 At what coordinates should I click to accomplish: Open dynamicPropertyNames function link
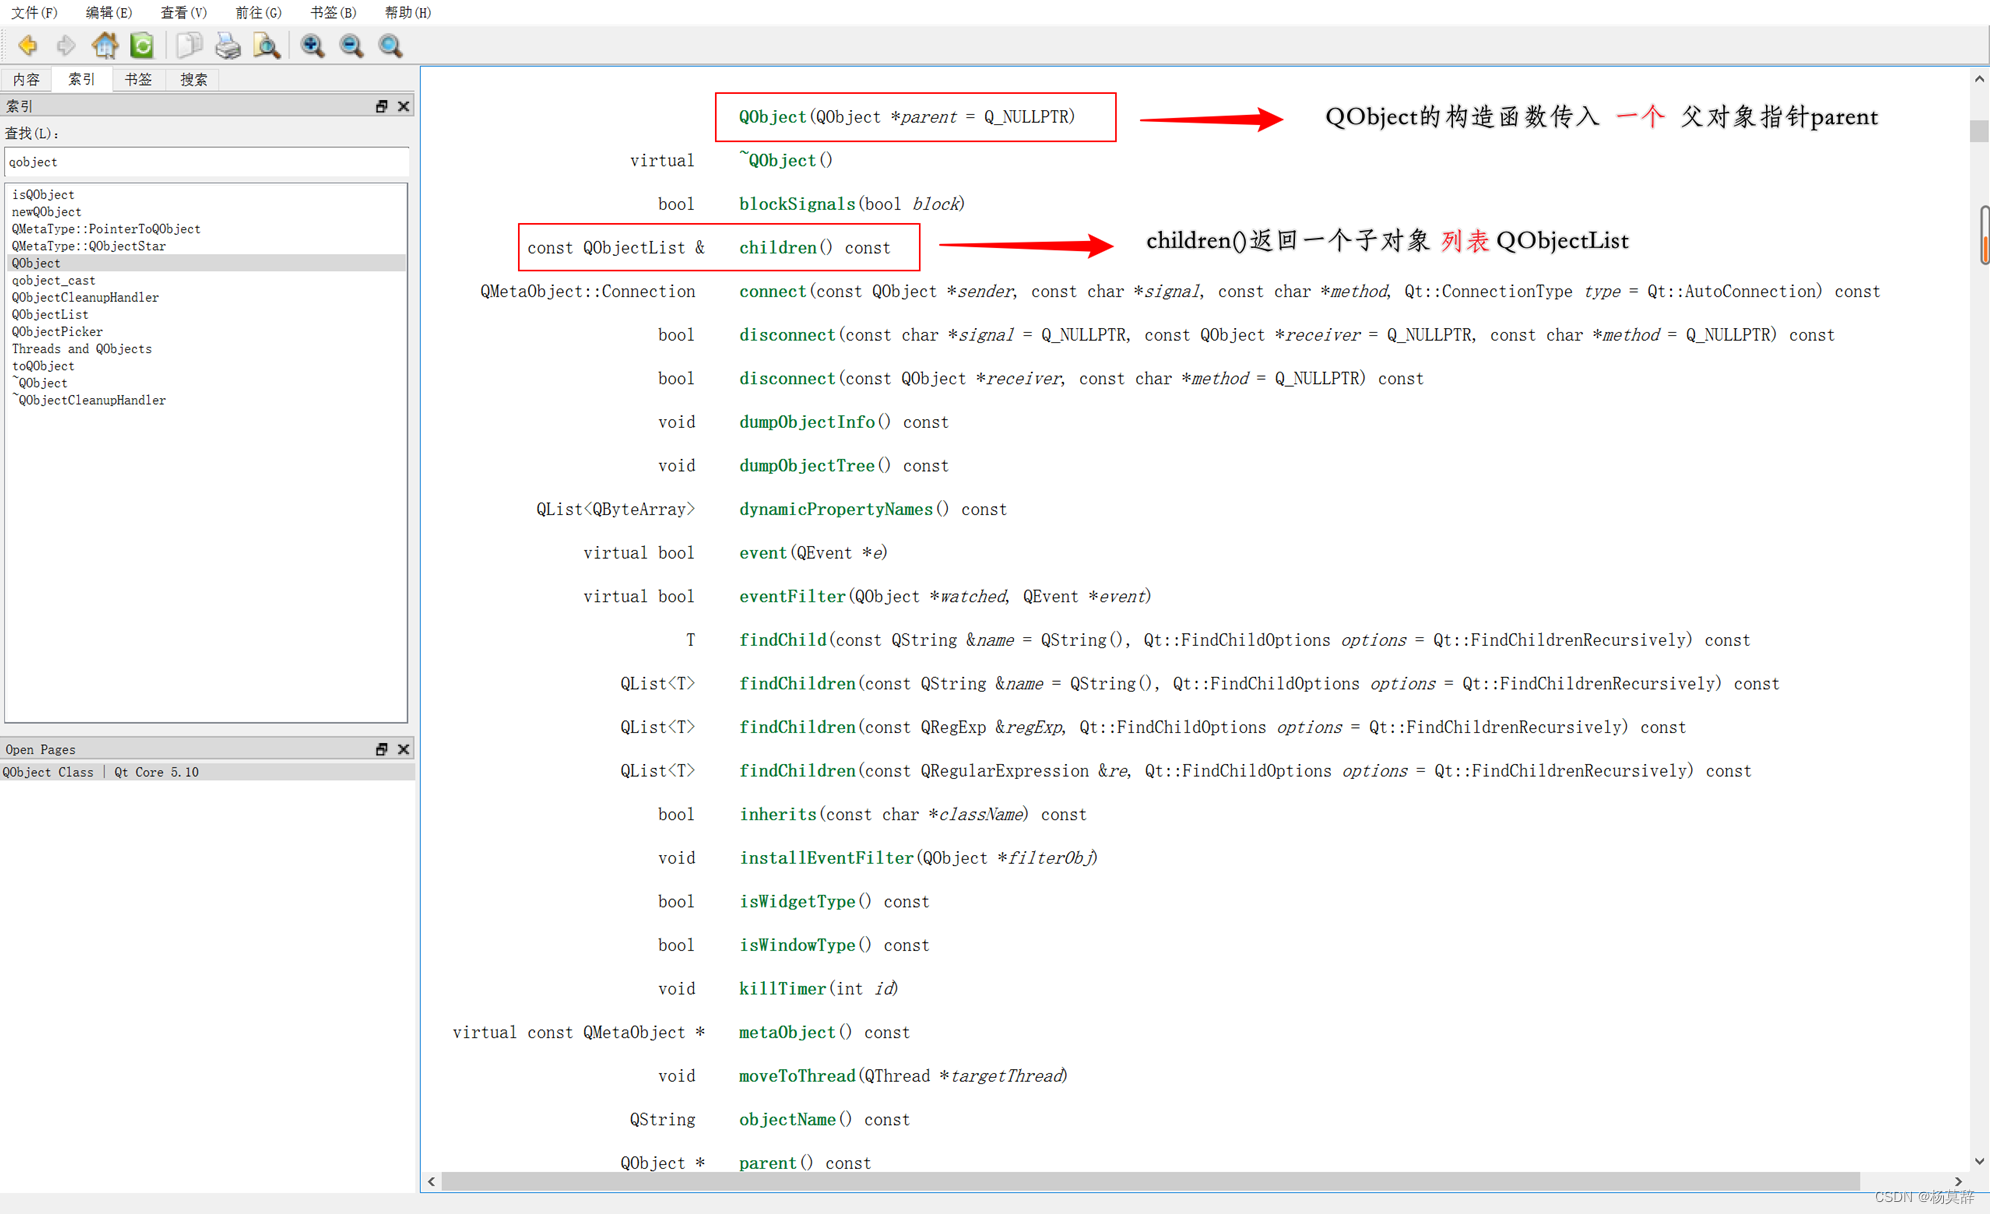point(836,509)
